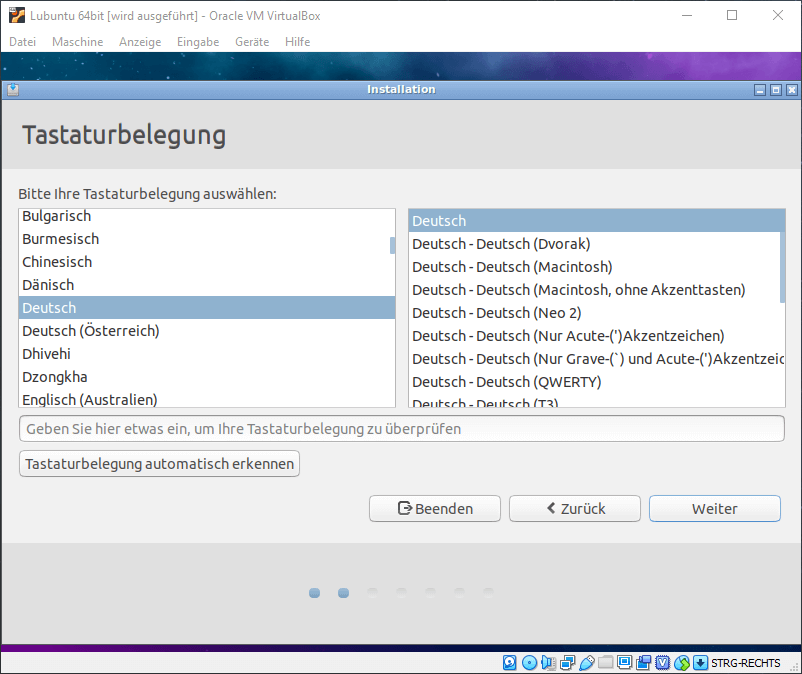The height and width of the screenshot is (674, 802).
Task: Select Englisch (Australien) layout
Action: 207,398
